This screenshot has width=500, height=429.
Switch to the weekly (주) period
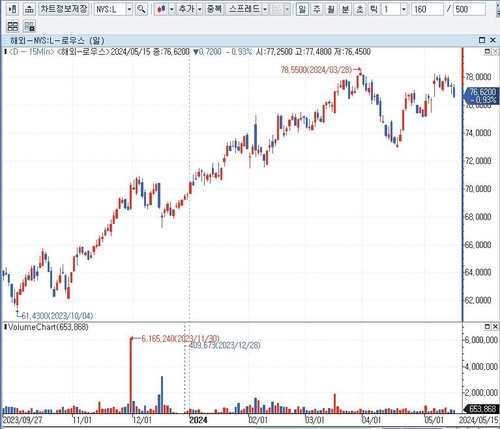point(316,9)
